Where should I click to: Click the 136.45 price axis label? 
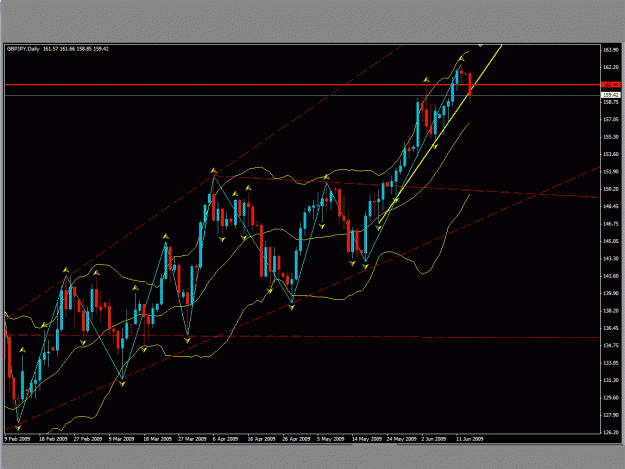click(611, 328)
